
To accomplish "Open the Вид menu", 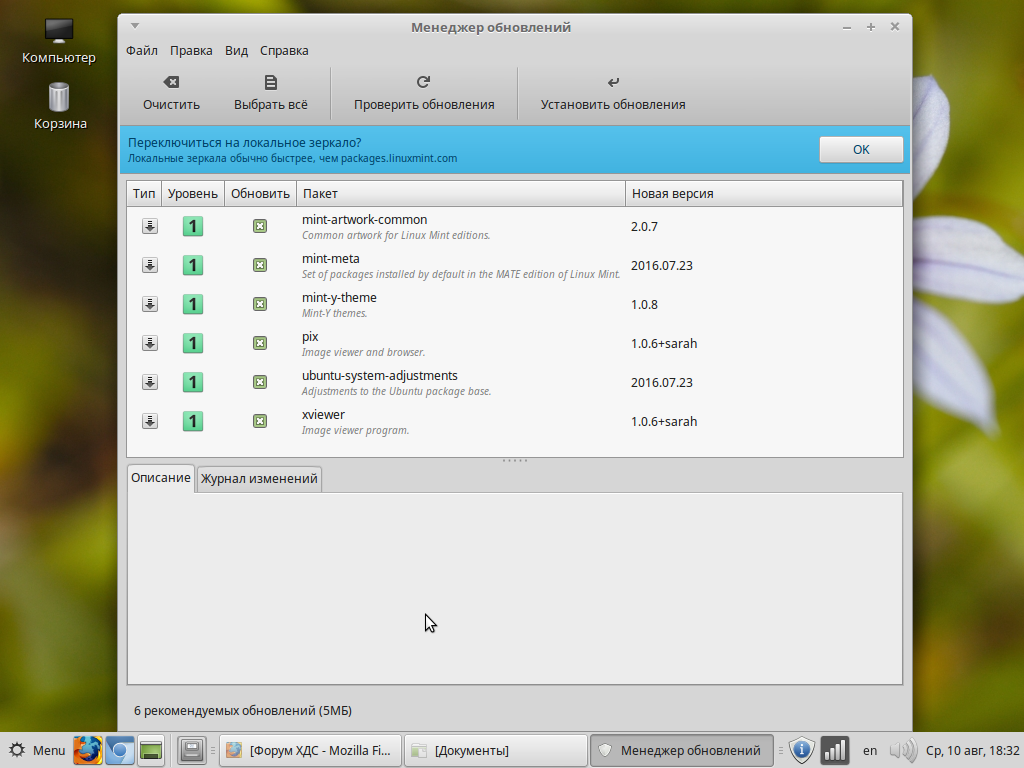I will point(236,51).
